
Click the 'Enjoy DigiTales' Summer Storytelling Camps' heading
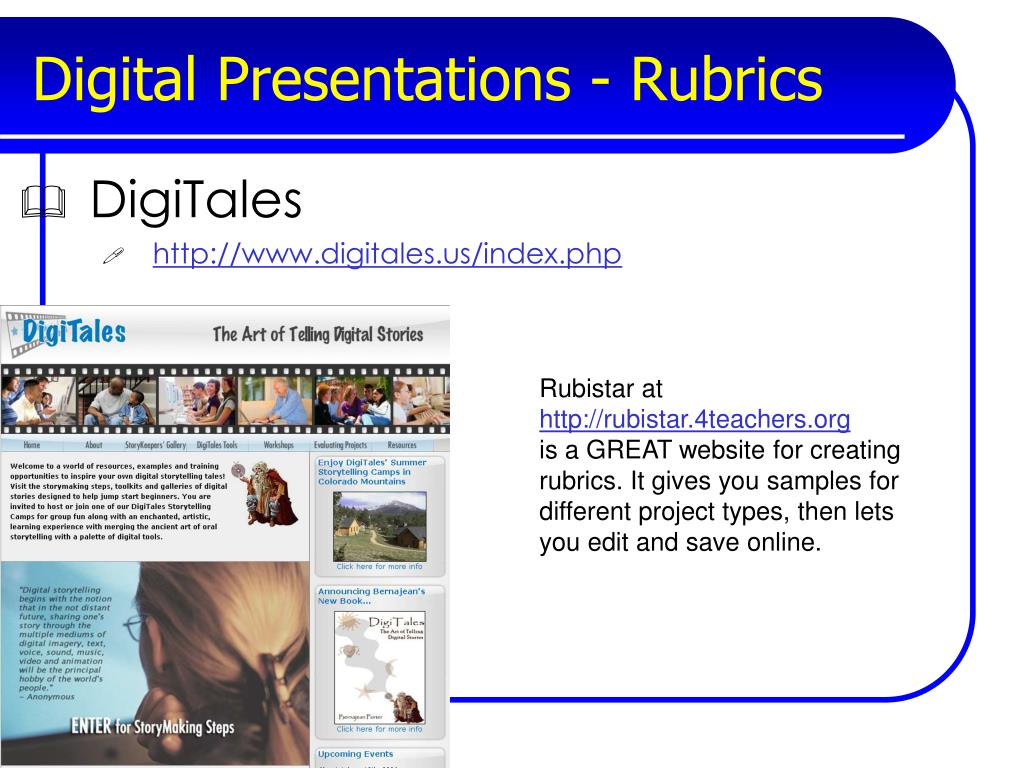pyautogui.click(x=372, y=472)
